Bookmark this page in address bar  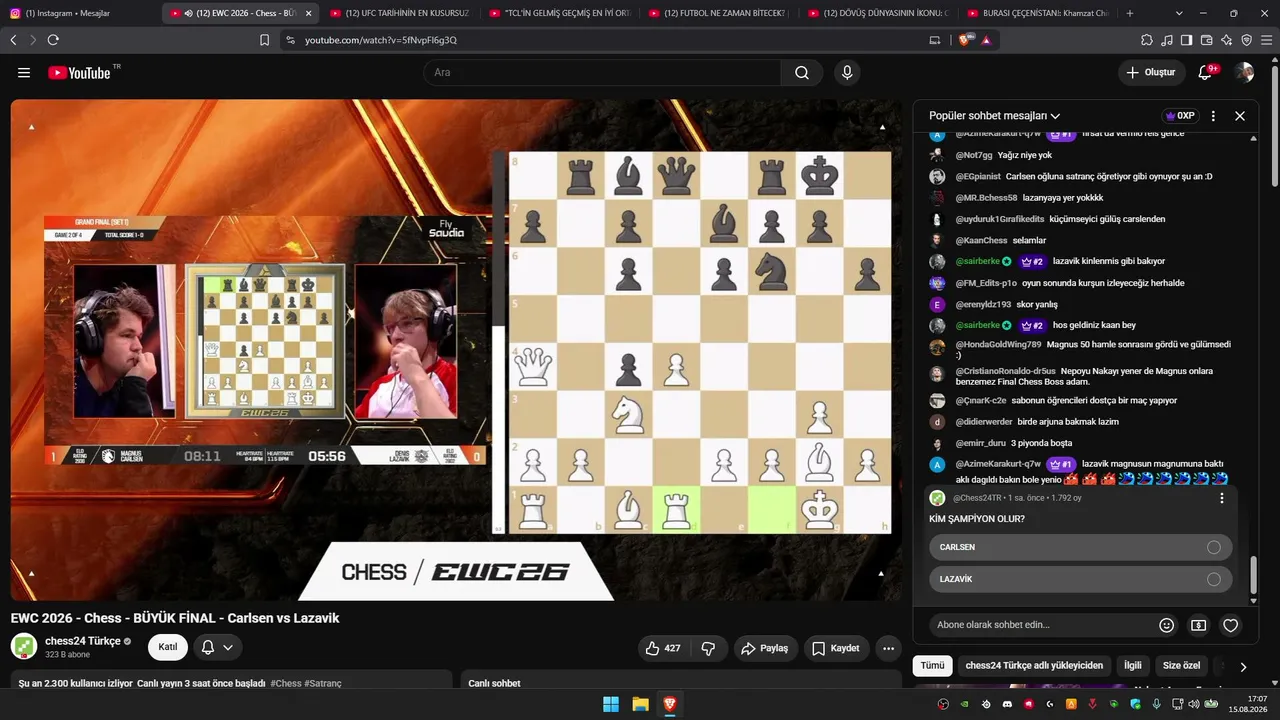tap(264, 40)
